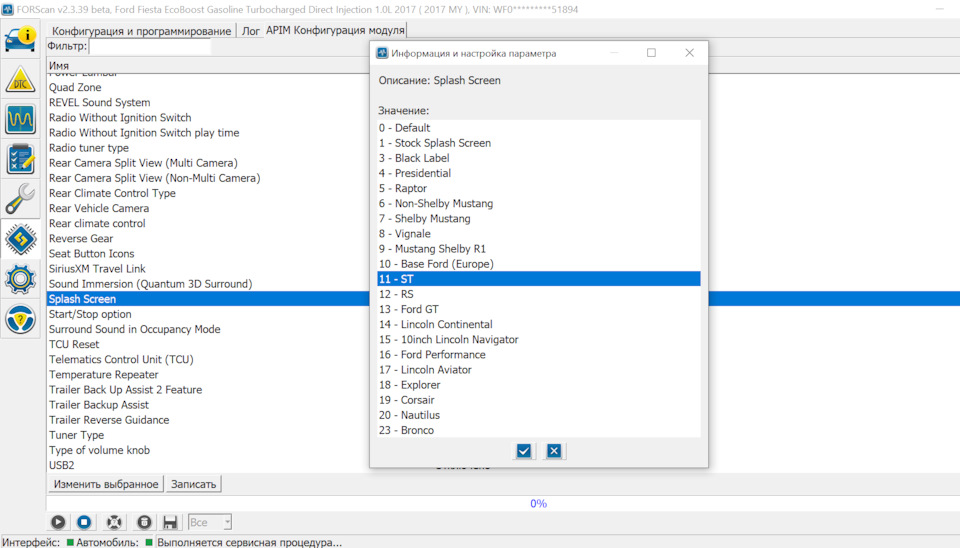
Task: Open the chip configuration and programming section
Action: [x=20, y=239]
